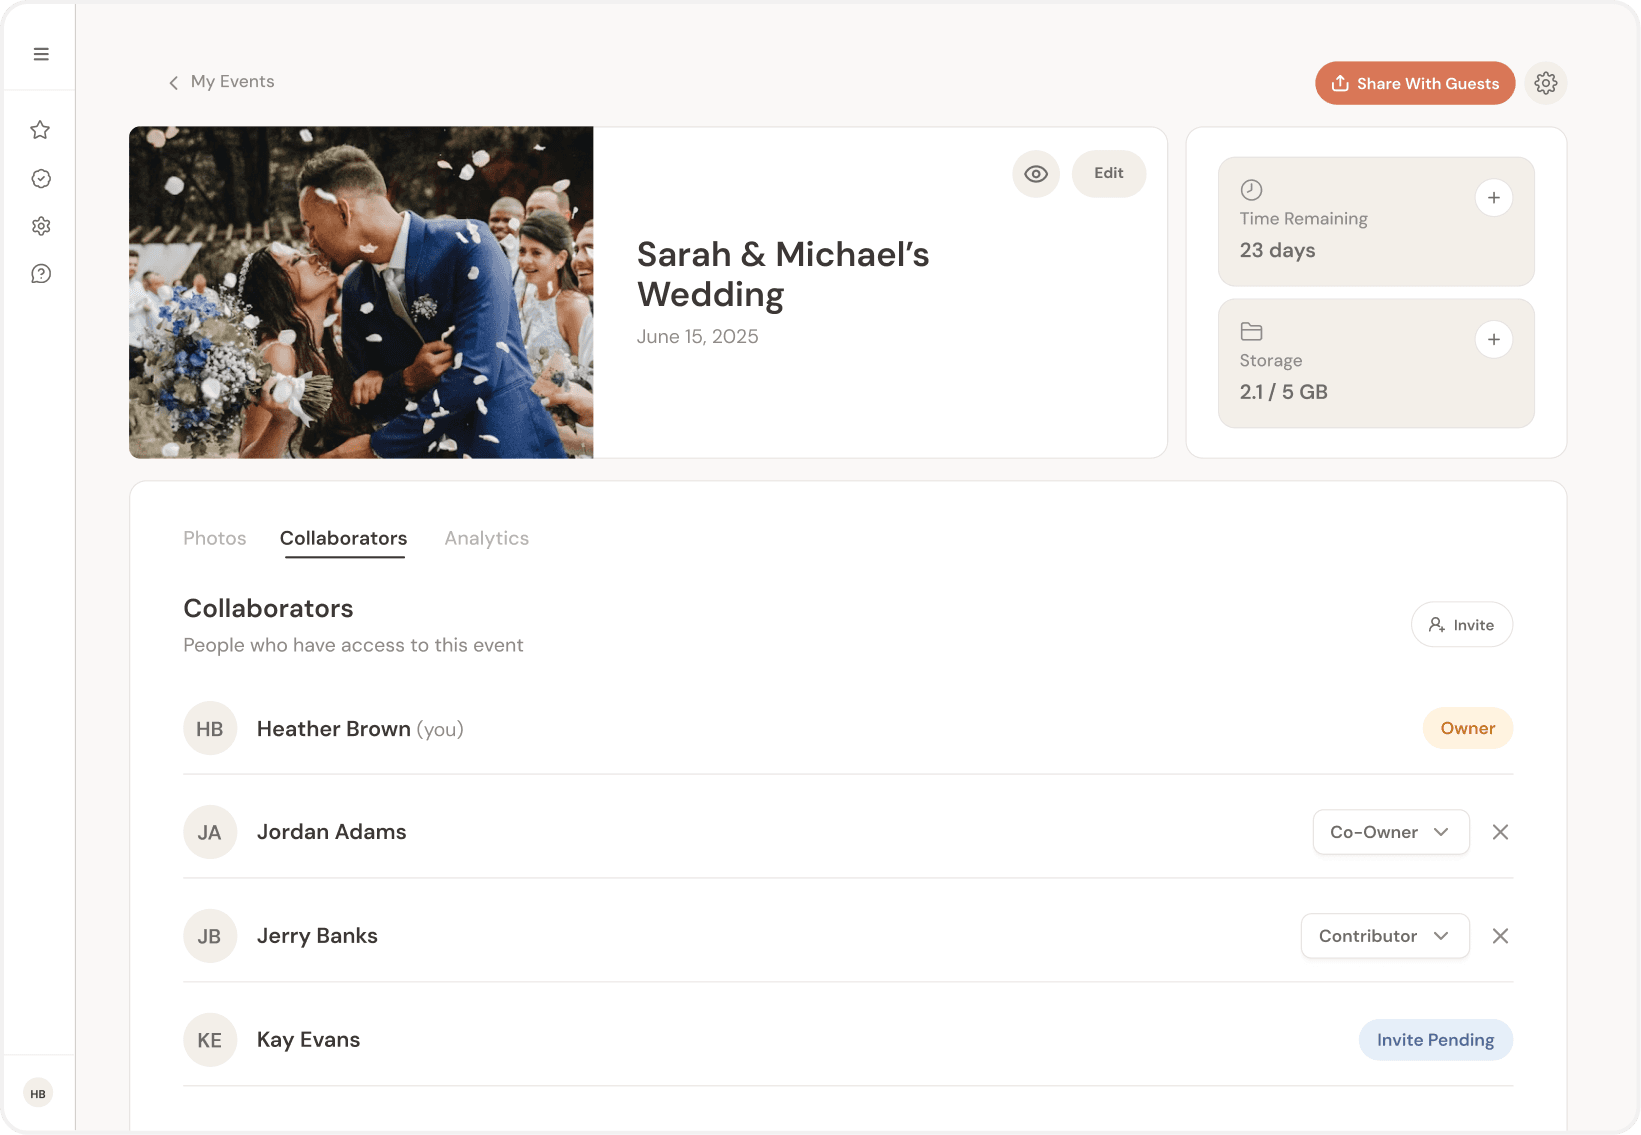Select the Collaborators tab

[x=344, y=538]
